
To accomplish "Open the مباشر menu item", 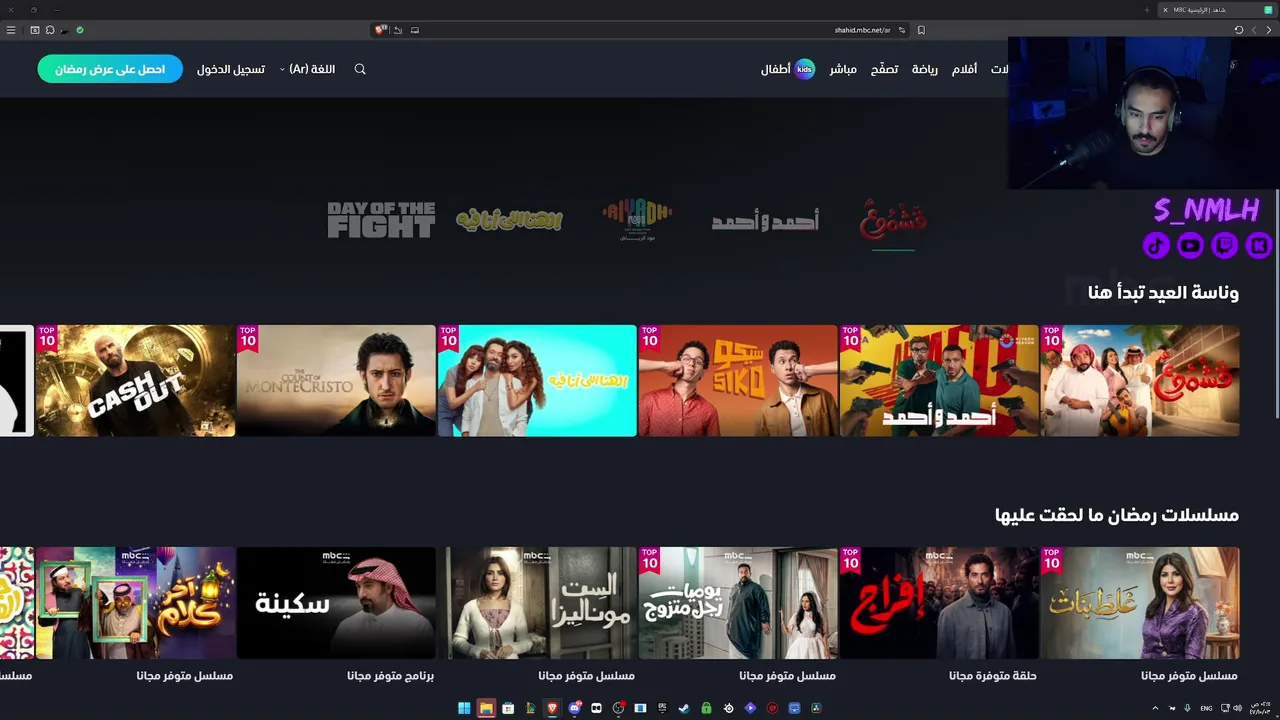I will pyautogui.click(x=843, y=69).
